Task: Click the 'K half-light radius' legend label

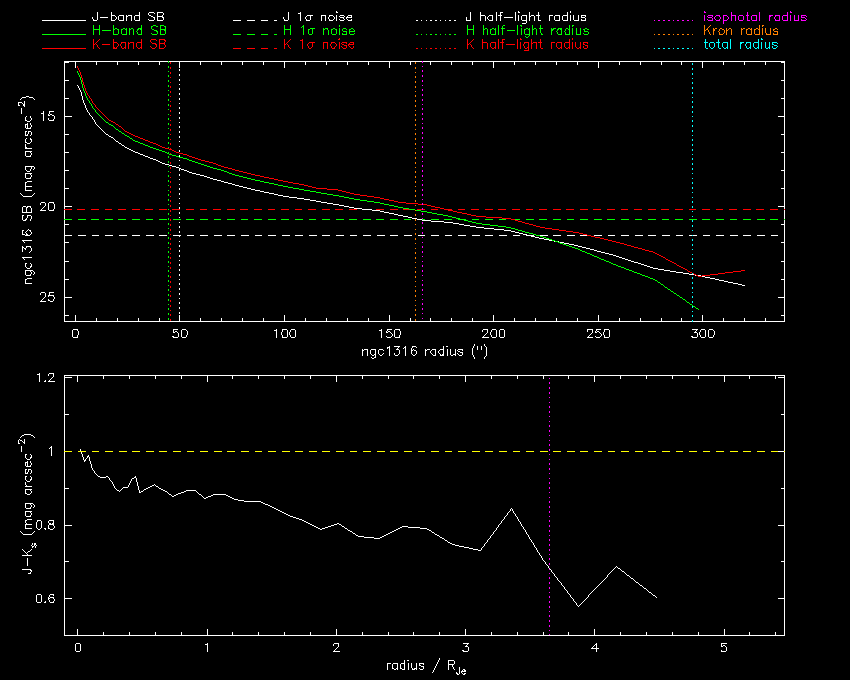Action: click(527, 44)
